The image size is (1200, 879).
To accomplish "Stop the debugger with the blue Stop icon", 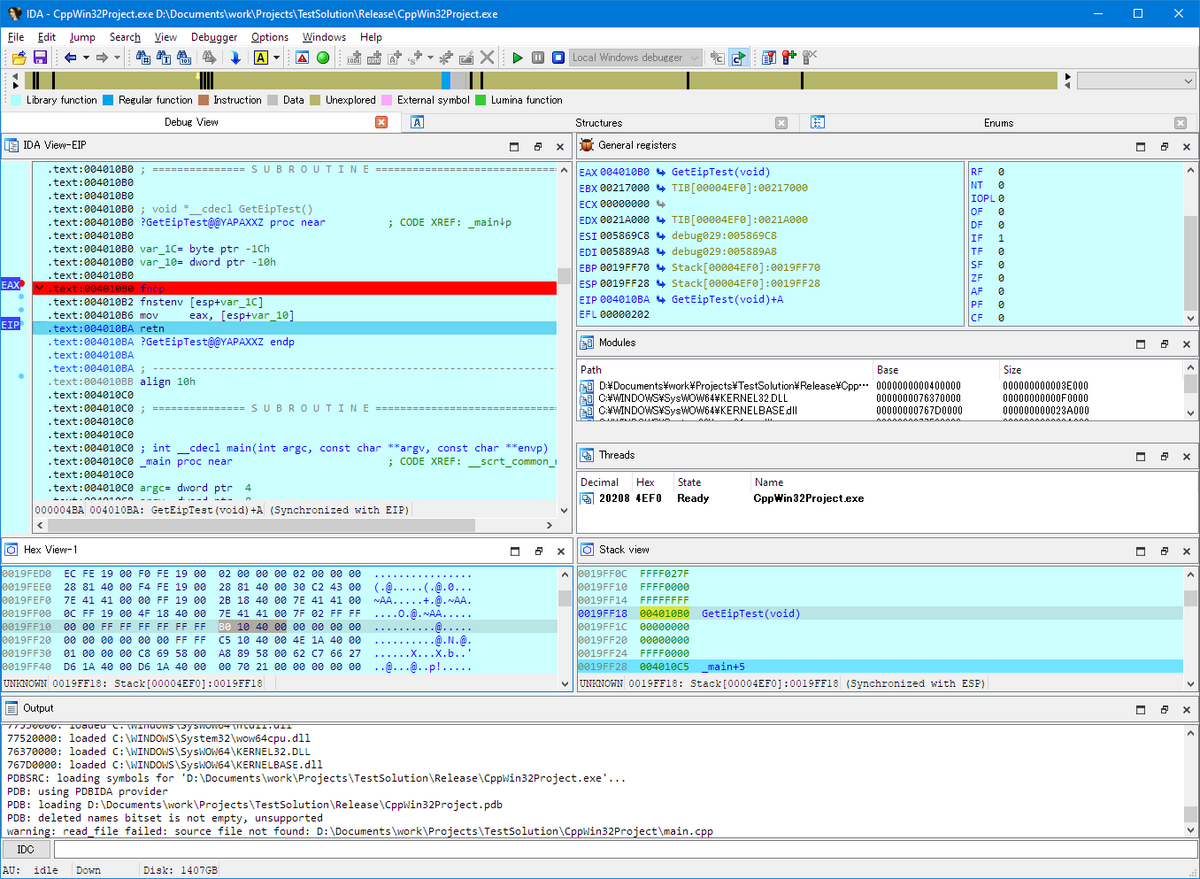I will pyautogui.click(x=560, y=57).
